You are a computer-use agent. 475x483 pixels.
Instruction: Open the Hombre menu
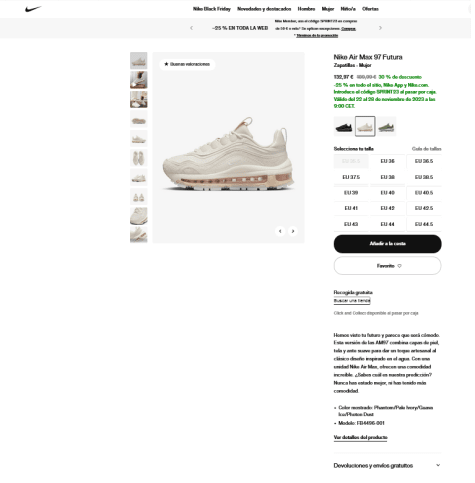coord(306,9)
